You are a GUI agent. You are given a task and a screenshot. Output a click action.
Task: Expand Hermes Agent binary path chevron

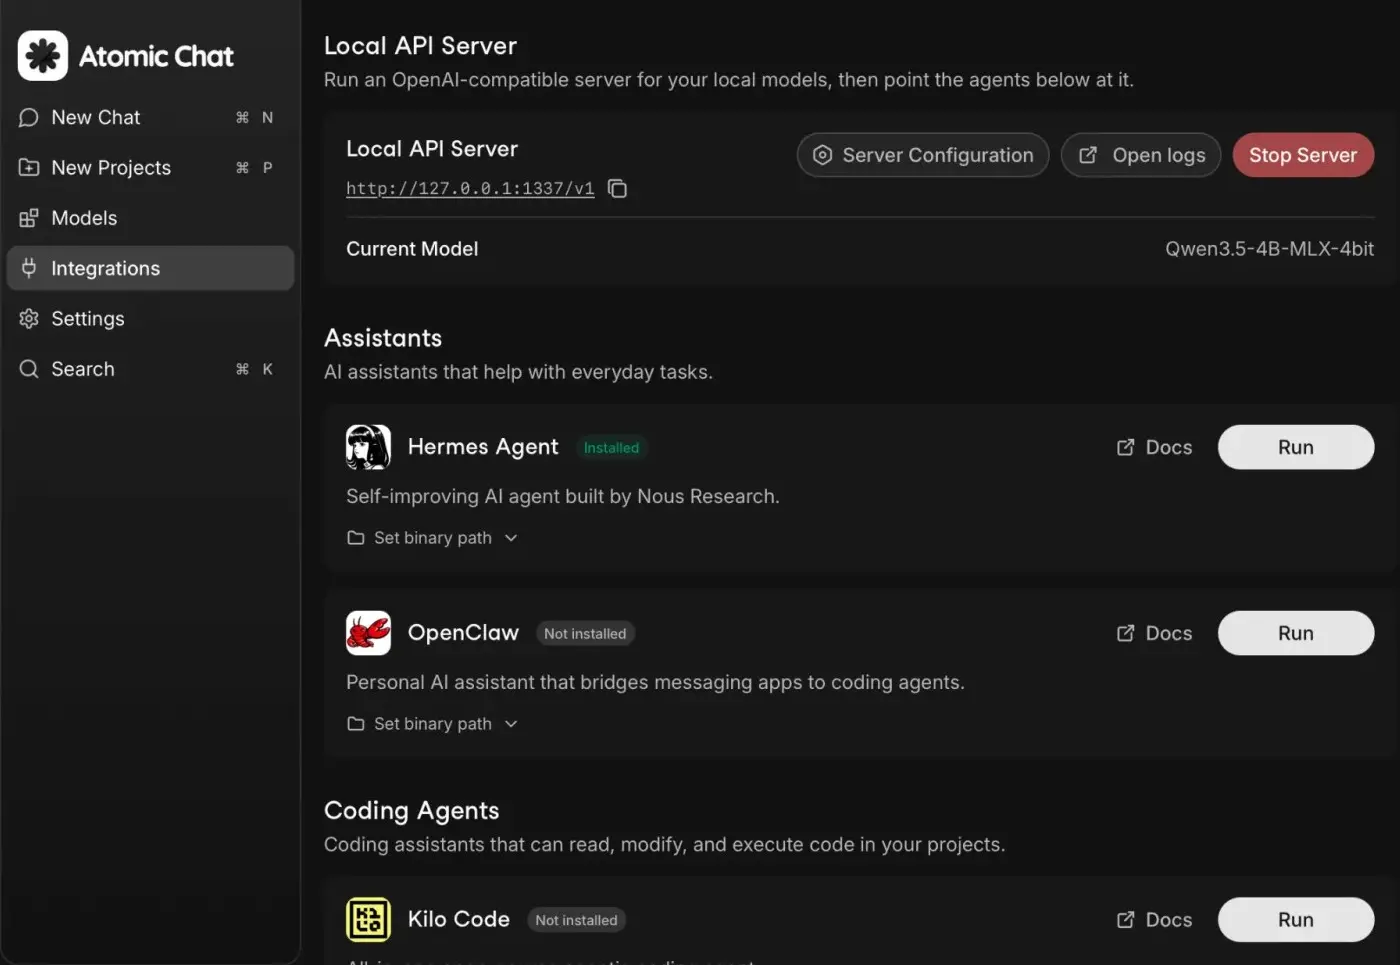pos(511,538)
